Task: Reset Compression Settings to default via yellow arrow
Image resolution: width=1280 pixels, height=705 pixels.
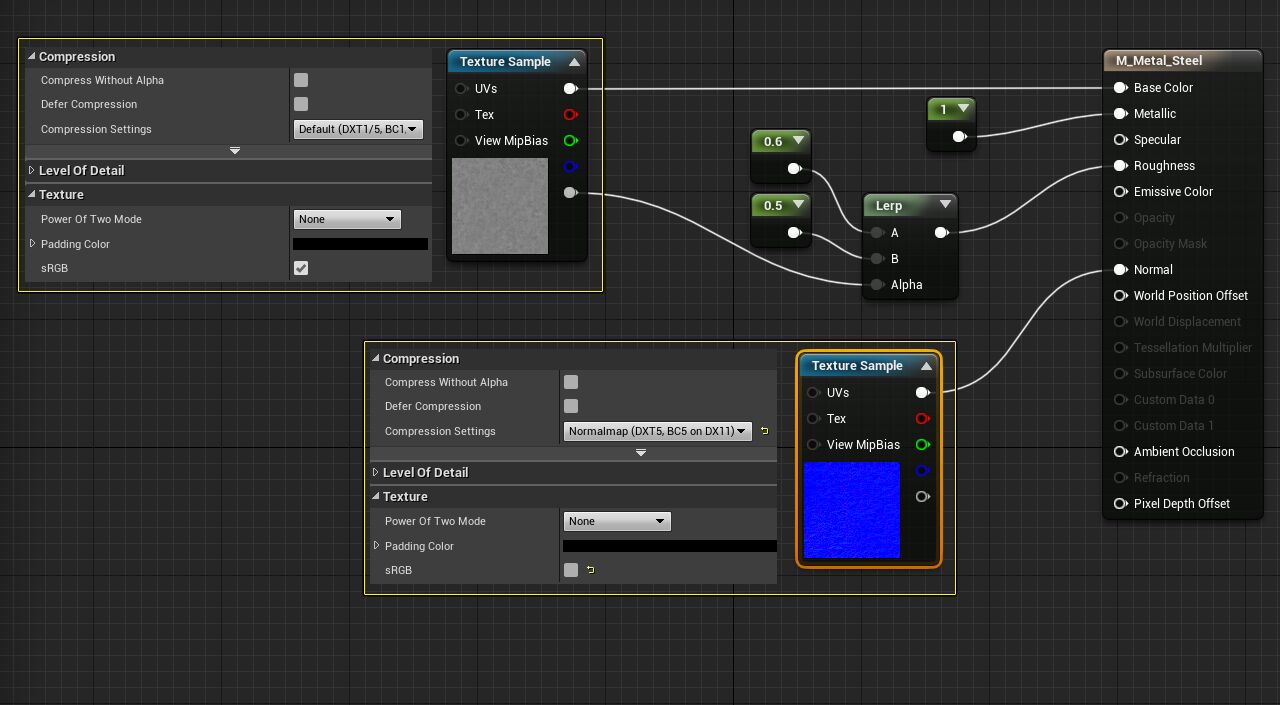Action: pos(765,431)
